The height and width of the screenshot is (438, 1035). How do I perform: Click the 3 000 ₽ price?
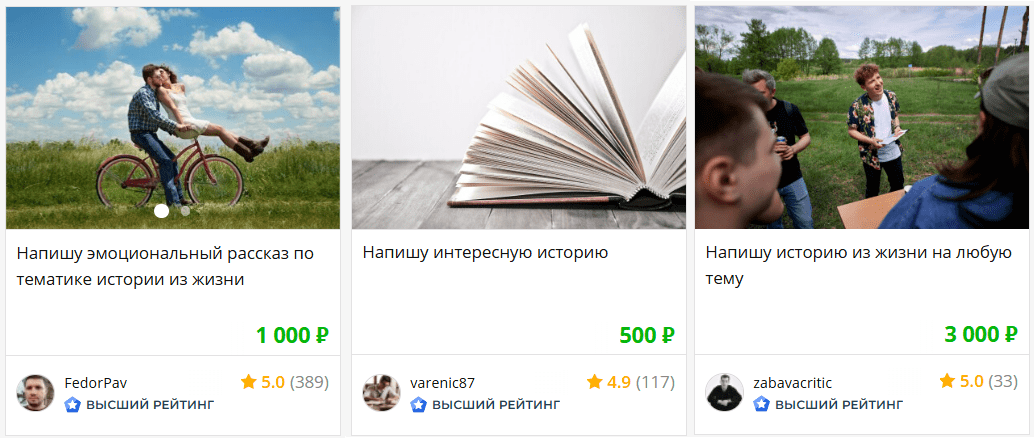point(981,334)
